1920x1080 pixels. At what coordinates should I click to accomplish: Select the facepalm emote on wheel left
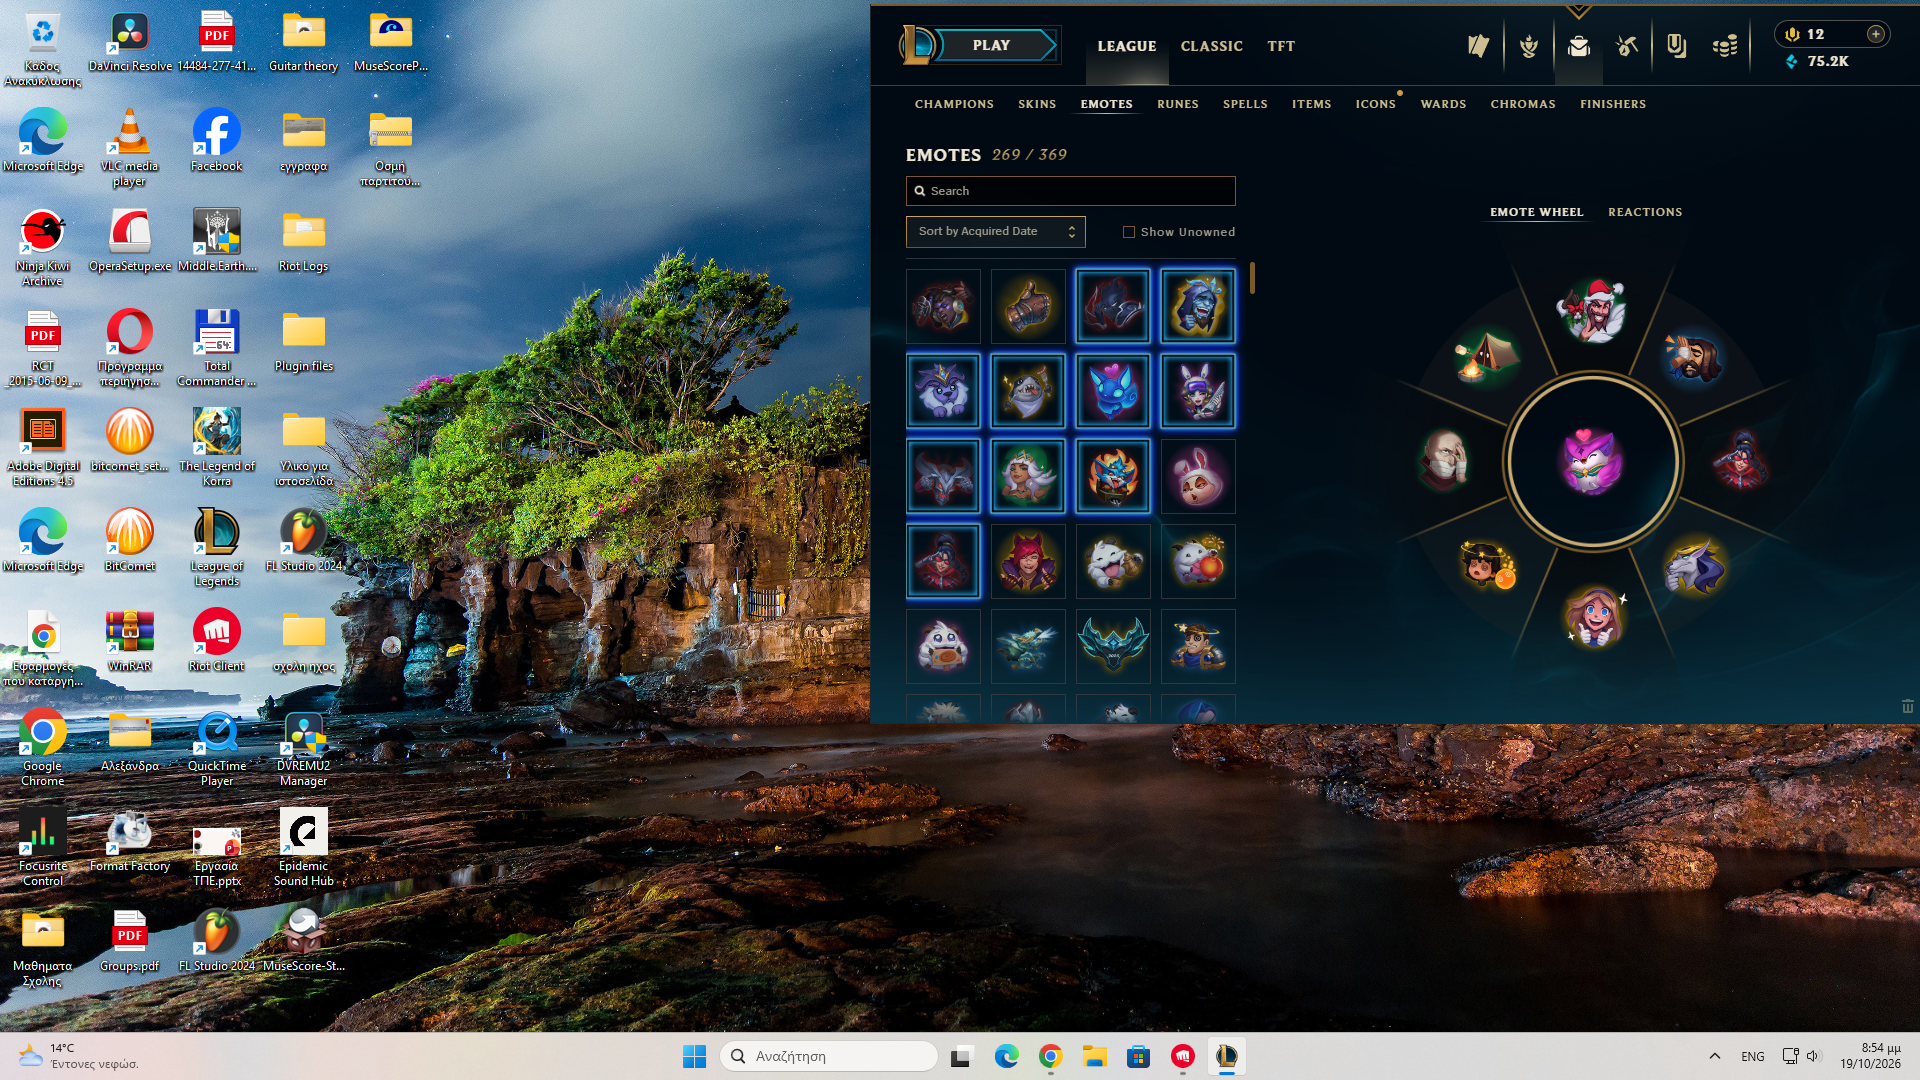tap(1443, 460)
